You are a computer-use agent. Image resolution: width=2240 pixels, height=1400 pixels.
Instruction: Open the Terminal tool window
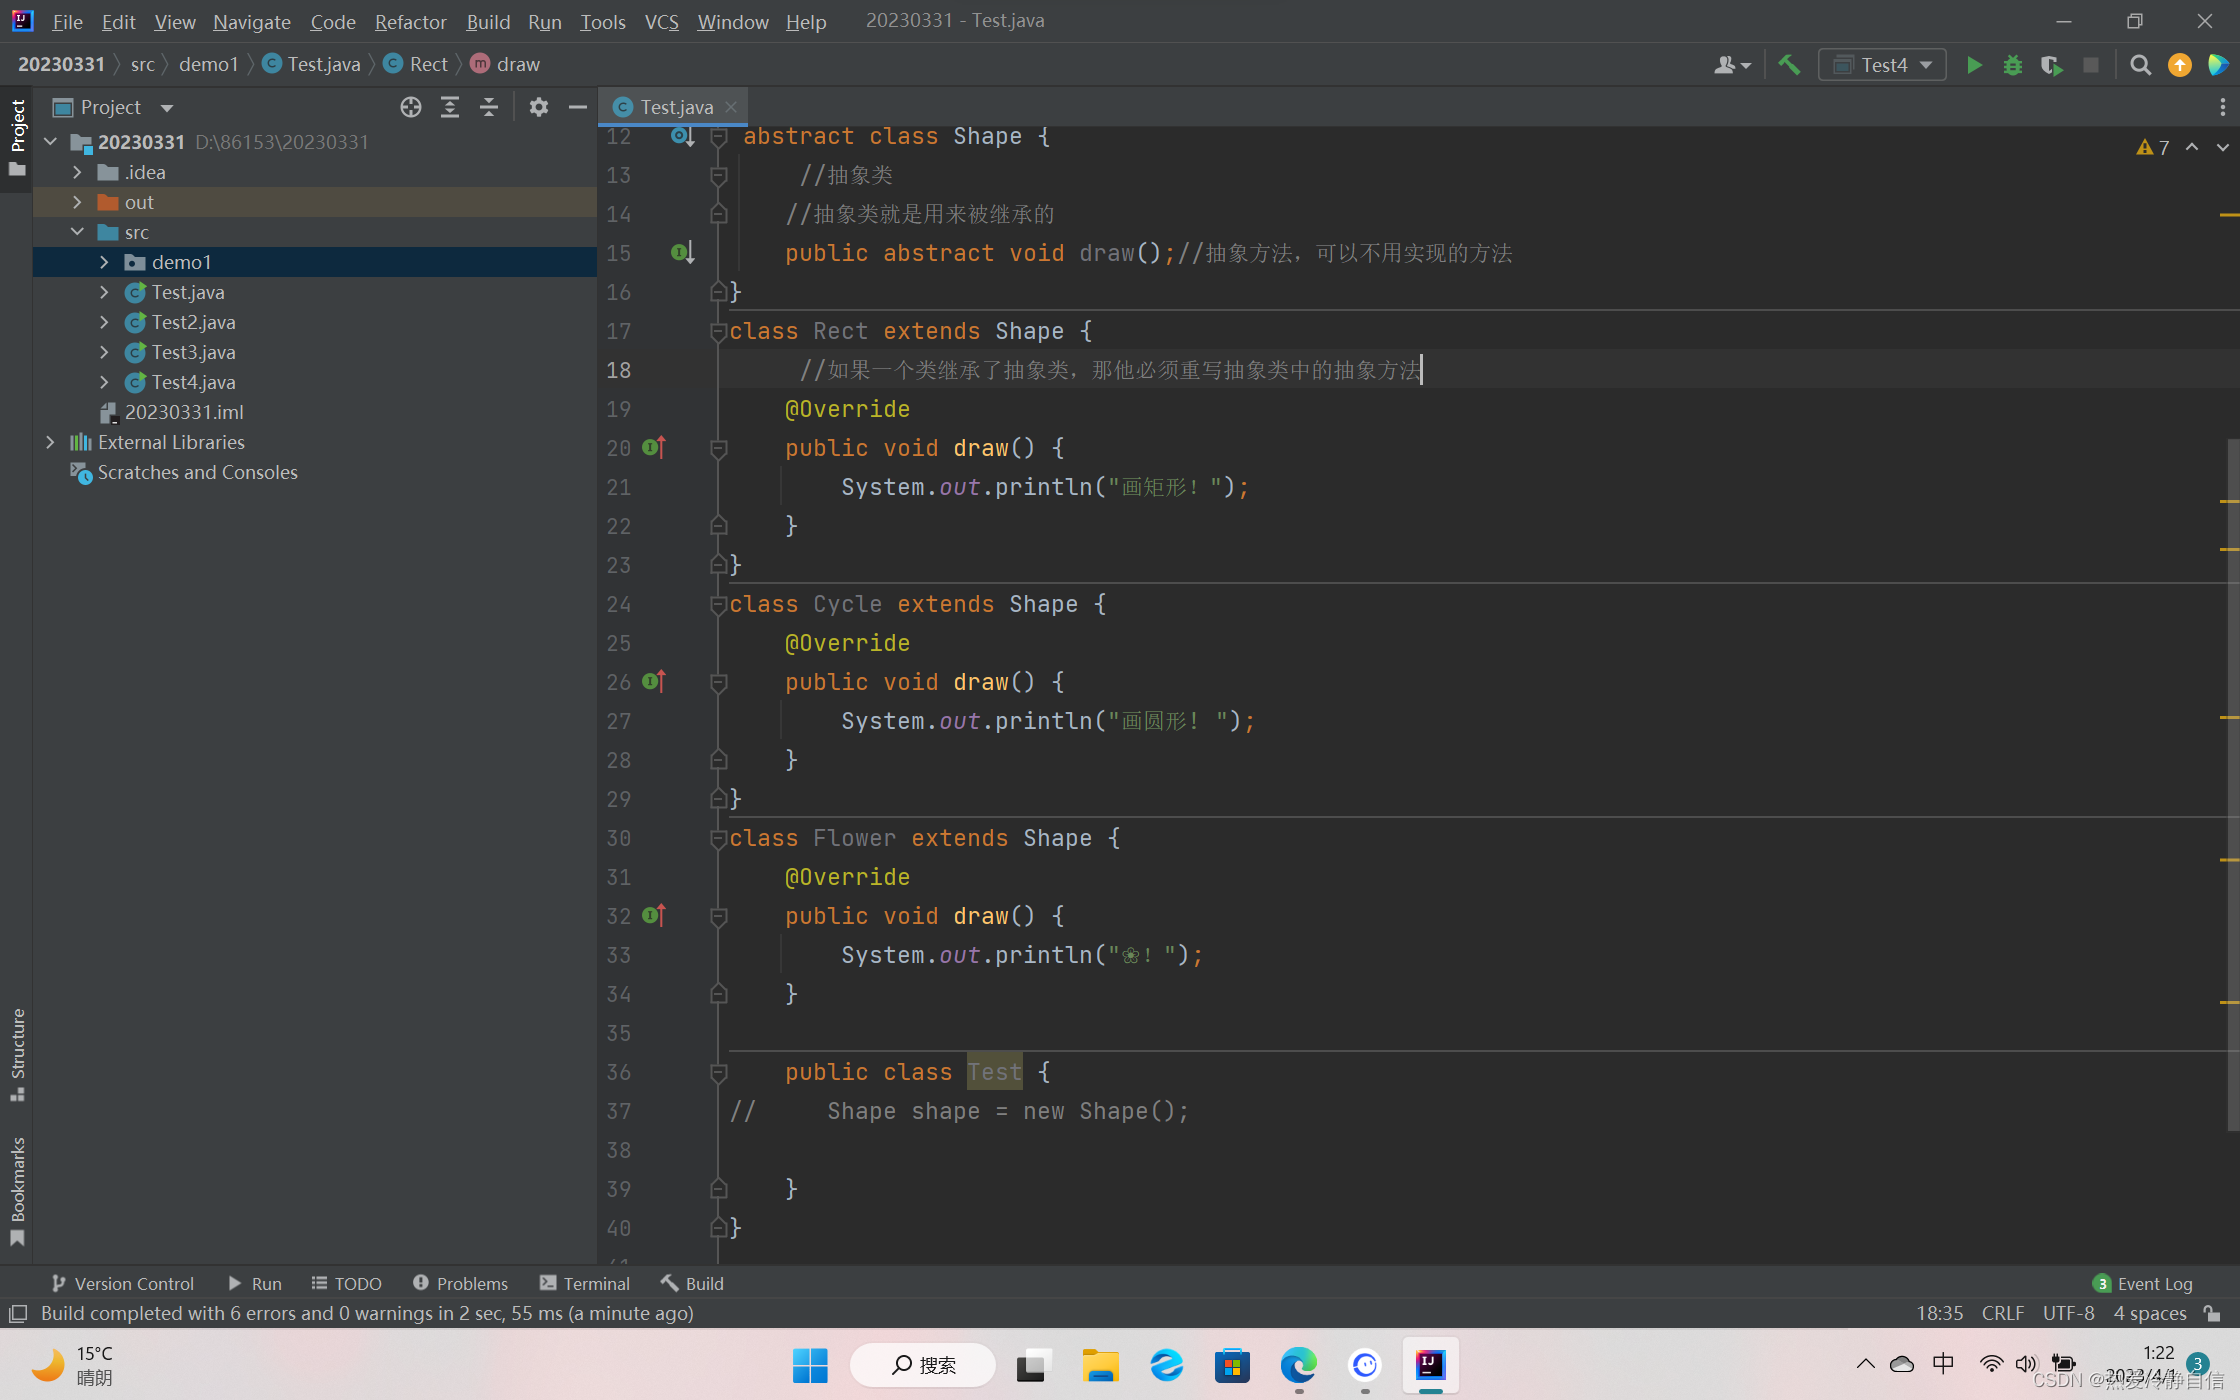[x=584, y=1283]
